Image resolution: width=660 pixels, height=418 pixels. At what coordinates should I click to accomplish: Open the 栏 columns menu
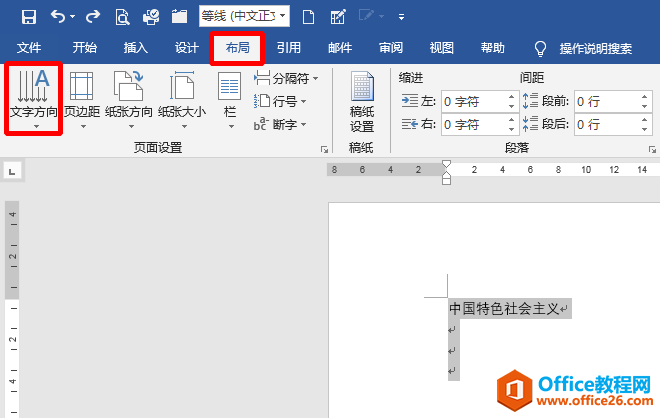tap(230, 99)
